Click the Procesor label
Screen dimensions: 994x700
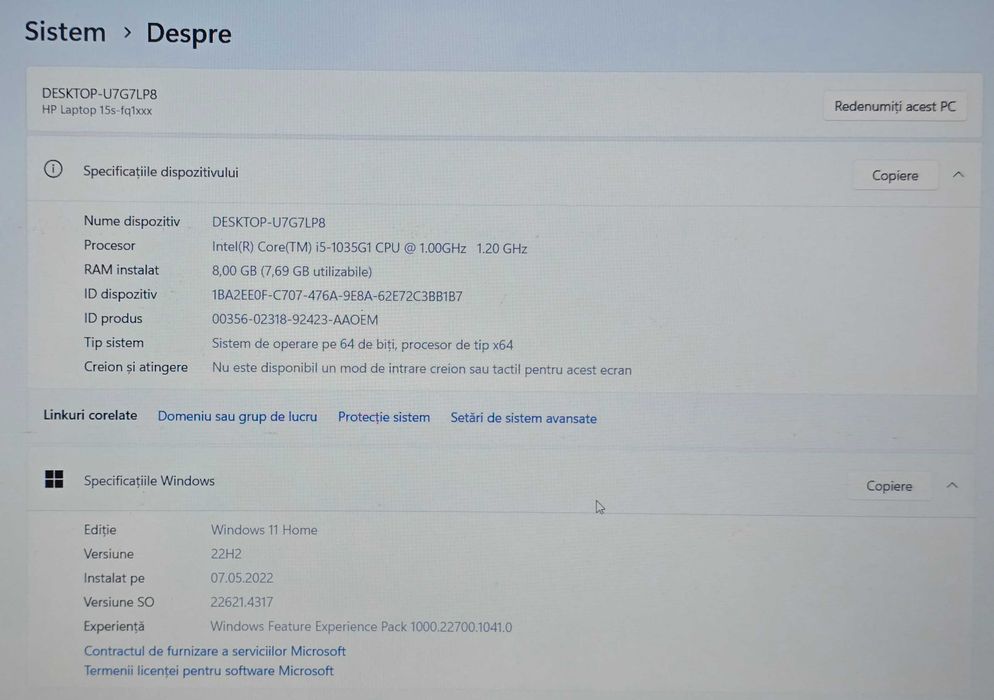coord(110,245)
